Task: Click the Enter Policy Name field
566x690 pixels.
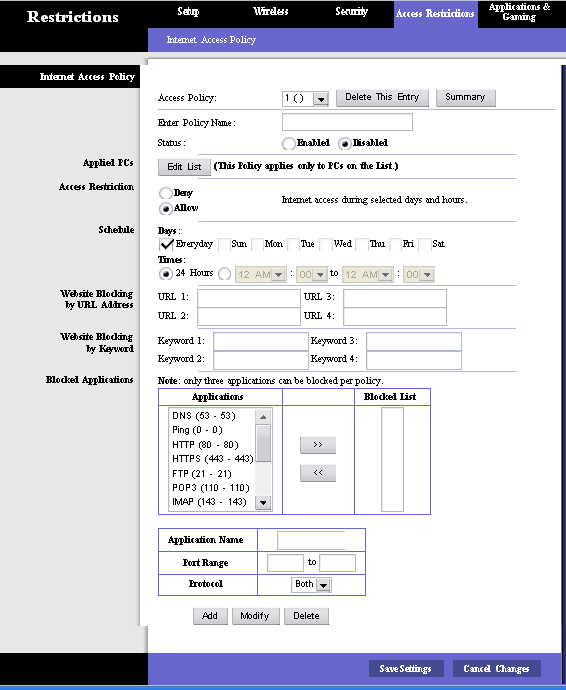Action: pos(347,122)
